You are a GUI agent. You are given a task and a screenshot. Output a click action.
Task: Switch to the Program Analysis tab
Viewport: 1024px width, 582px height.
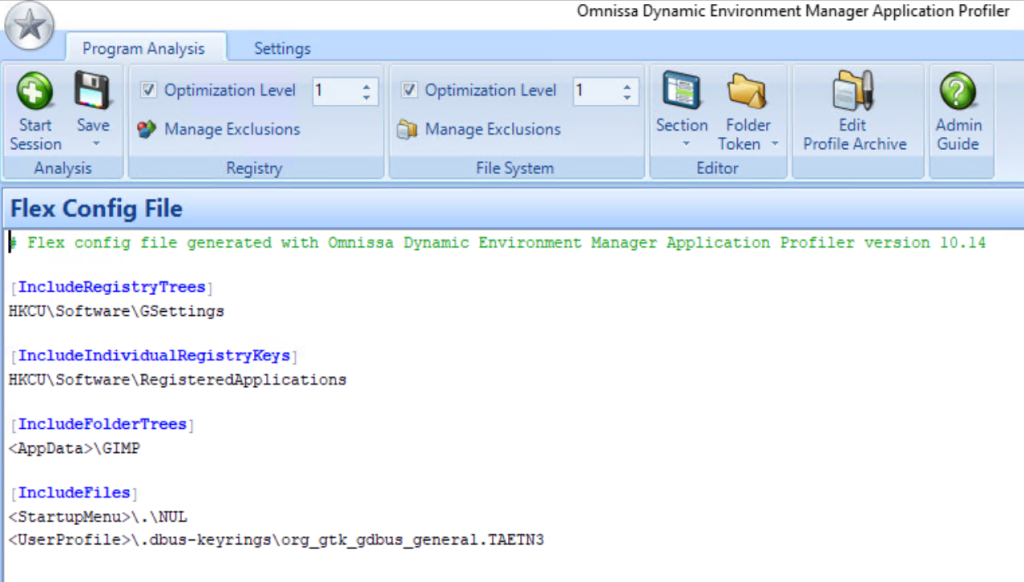pyautogui.click(x=144, y=48)
